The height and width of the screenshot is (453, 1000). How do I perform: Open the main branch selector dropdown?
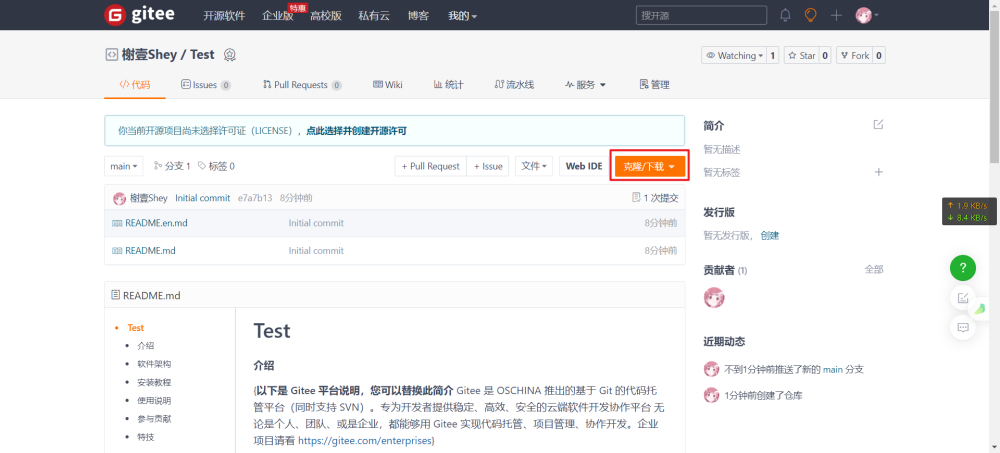point(124,166)
